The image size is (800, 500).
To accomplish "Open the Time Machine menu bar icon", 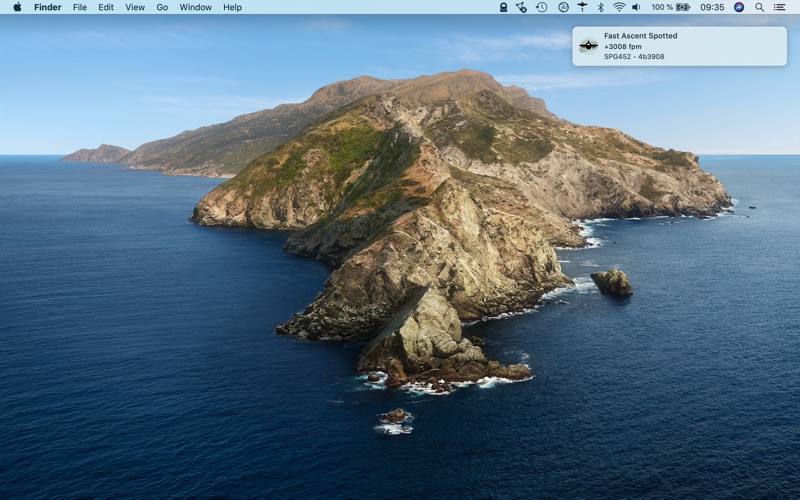I will [541, 7].
